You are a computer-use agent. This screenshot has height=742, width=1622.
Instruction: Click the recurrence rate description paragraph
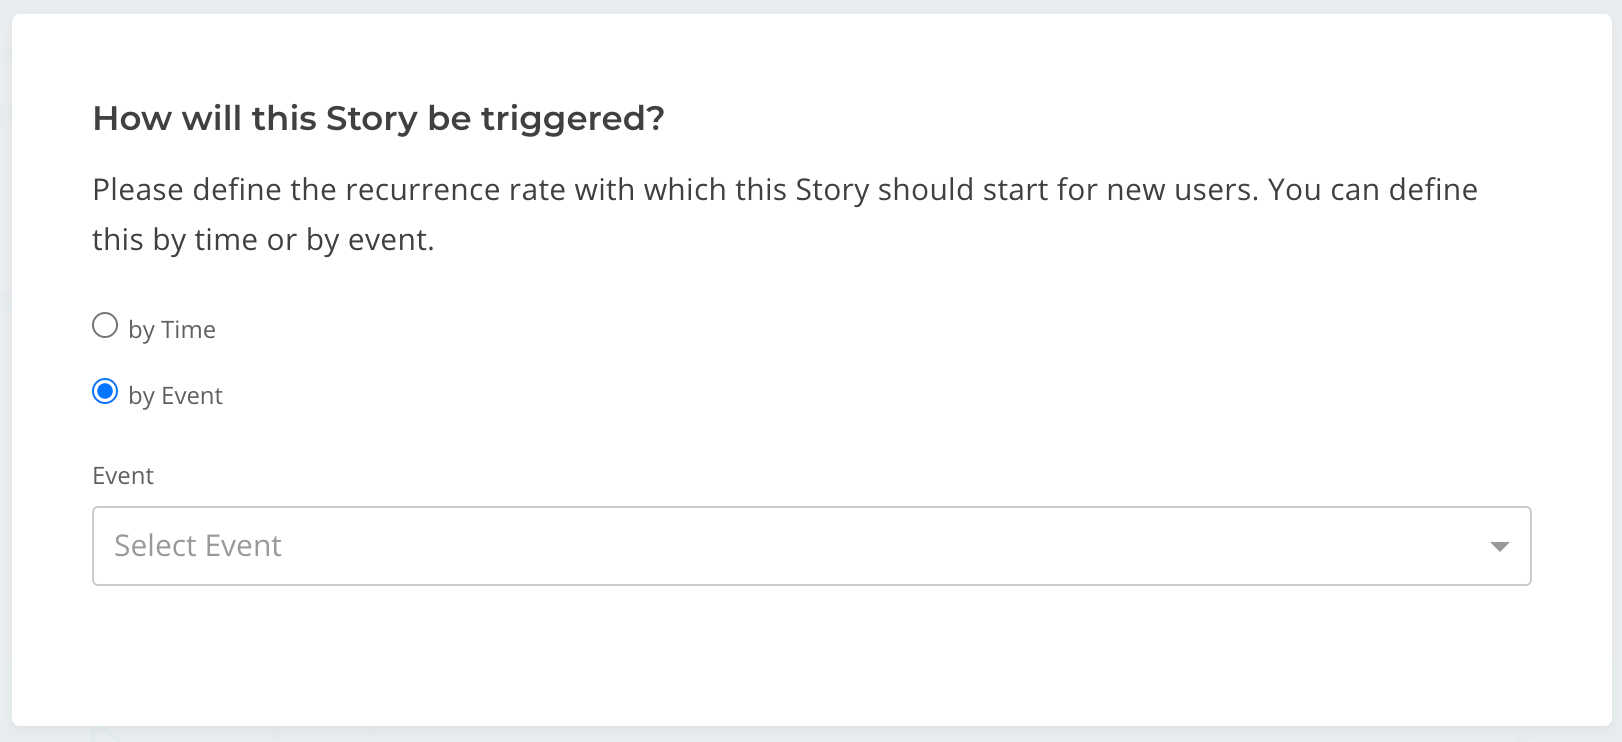[x=785, y=215]
